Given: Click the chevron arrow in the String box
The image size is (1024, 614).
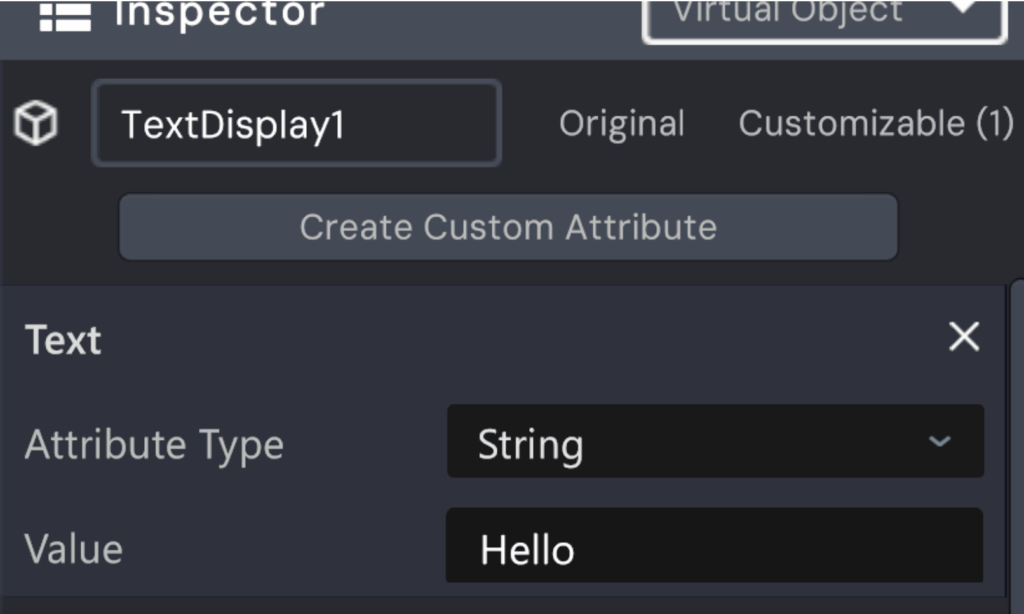Looking at the screenshot, I should [939, 442].
